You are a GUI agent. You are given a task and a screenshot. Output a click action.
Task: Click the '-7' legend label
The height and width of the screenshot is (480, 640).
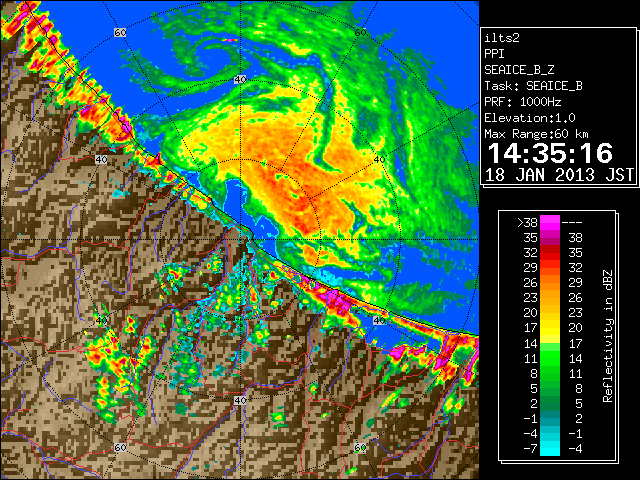[x=530, y=449]
